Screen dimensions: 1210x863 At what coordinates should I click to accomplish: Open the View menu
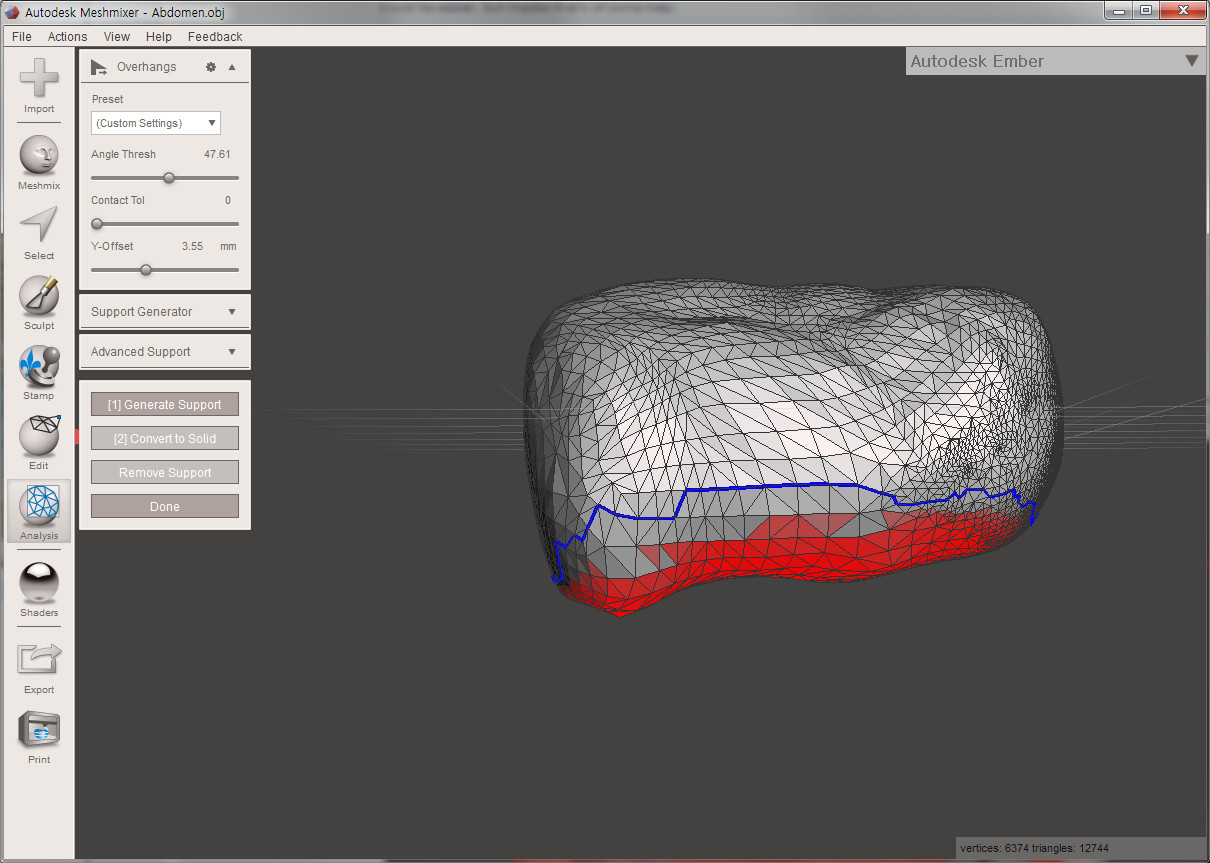[x=117, y=36]
